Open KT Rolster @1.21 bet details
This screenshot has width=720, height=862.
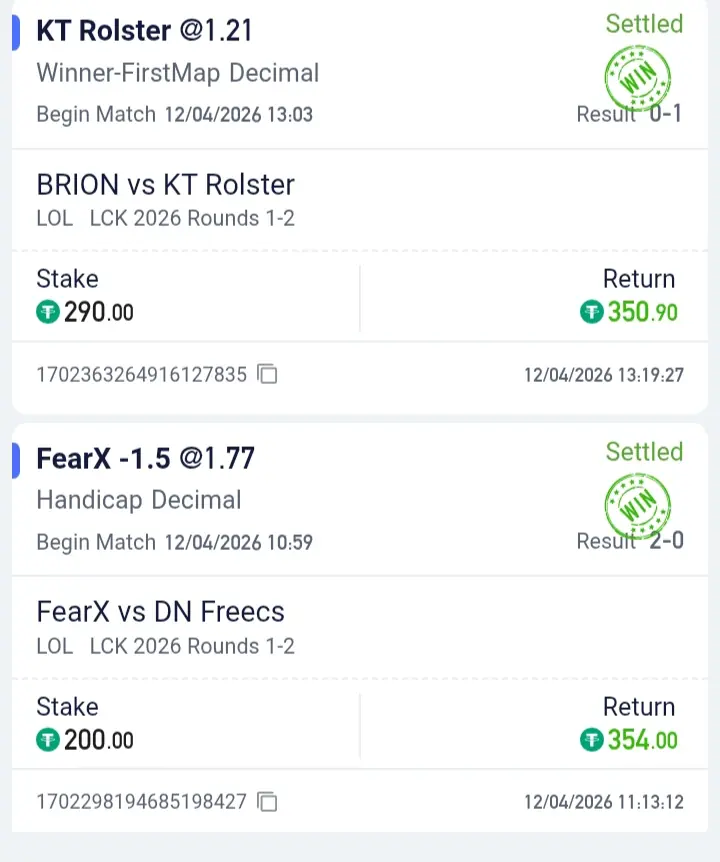pos(144,31)
